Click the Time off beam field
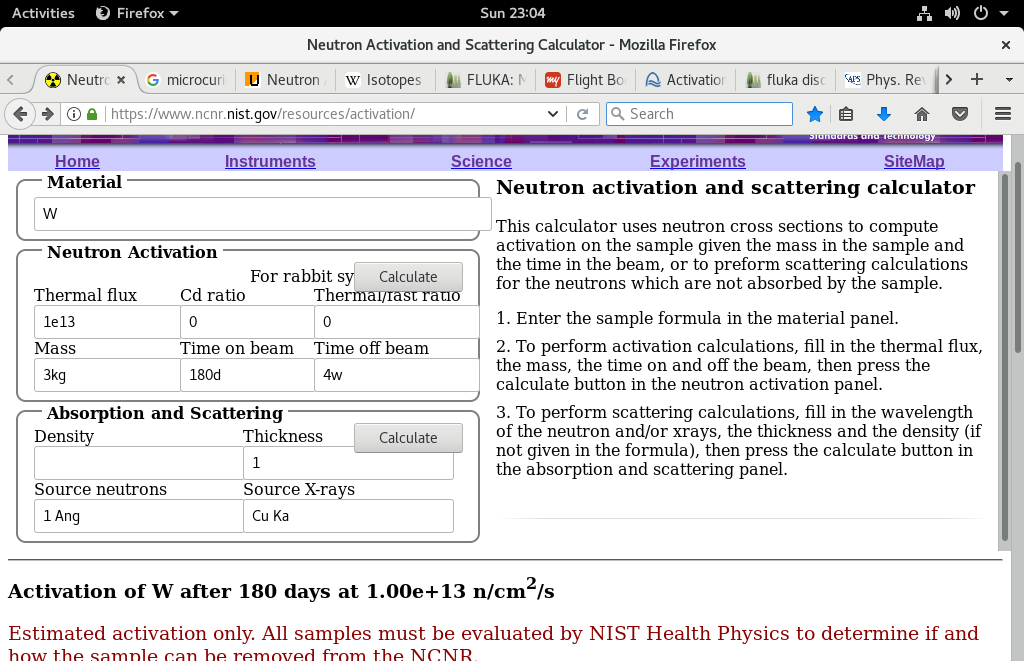 (x=396, y=375)
